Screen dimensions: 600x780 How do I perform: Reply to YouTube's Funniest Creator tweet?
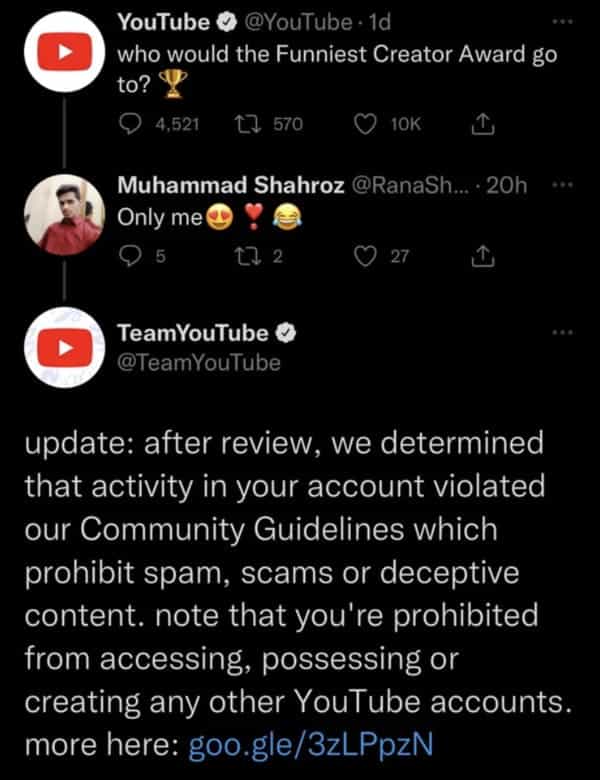point(132,124)
